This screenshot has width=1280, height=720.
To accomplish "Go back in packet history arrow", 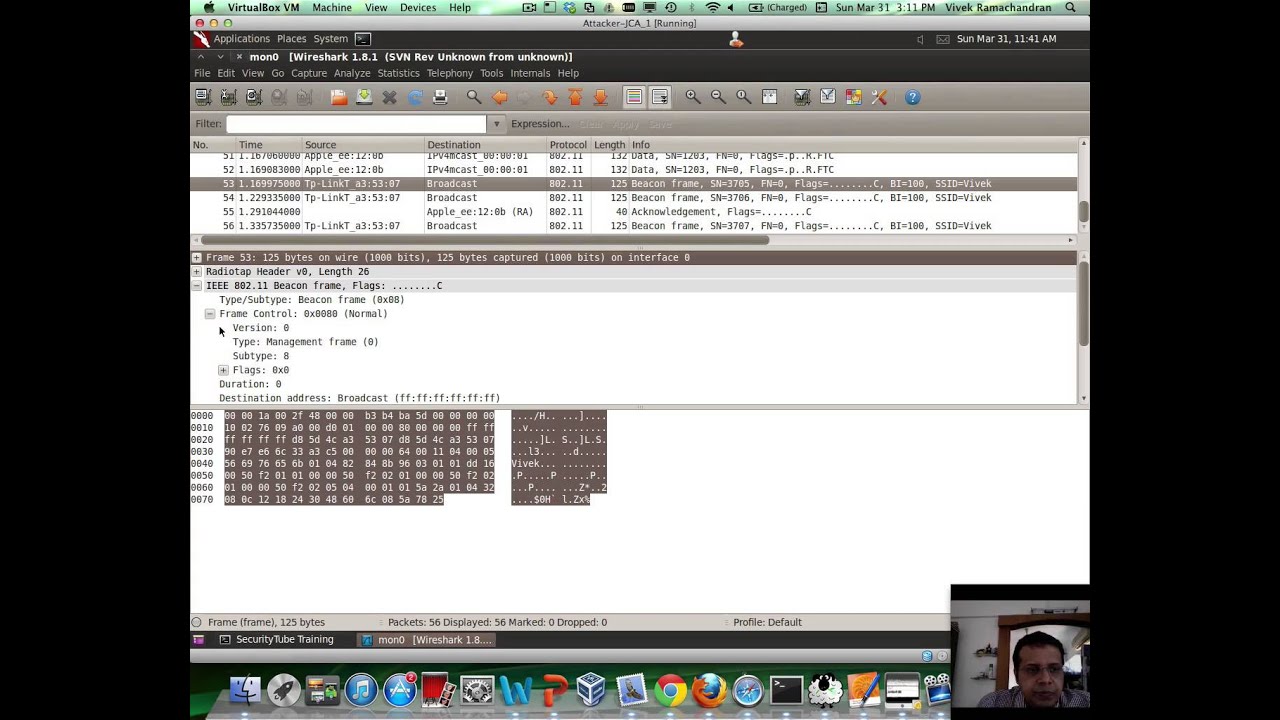I will point(500,97).
